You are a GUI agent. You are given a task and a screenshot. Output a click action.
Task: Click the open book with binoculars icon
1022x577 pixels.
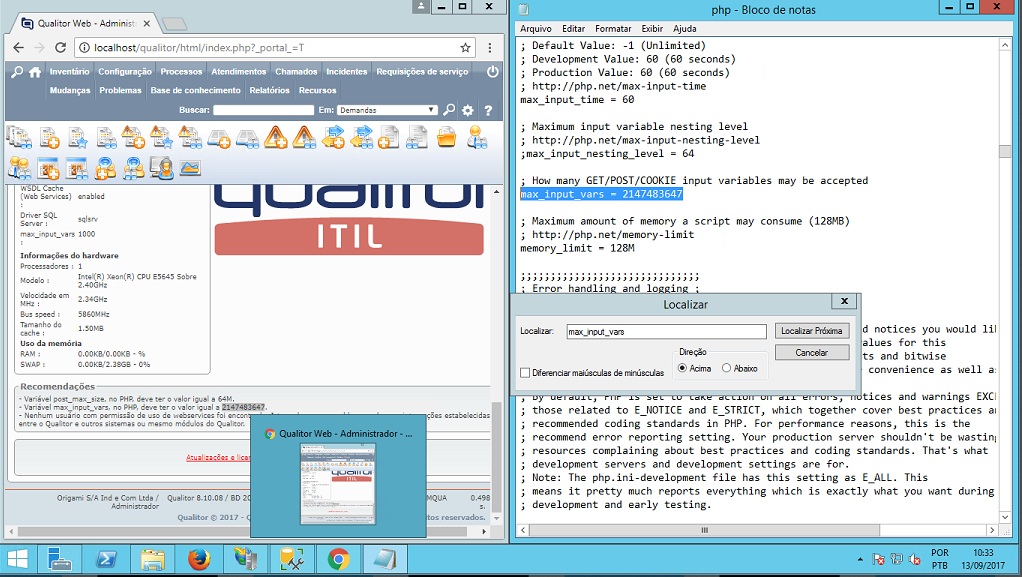248,138
